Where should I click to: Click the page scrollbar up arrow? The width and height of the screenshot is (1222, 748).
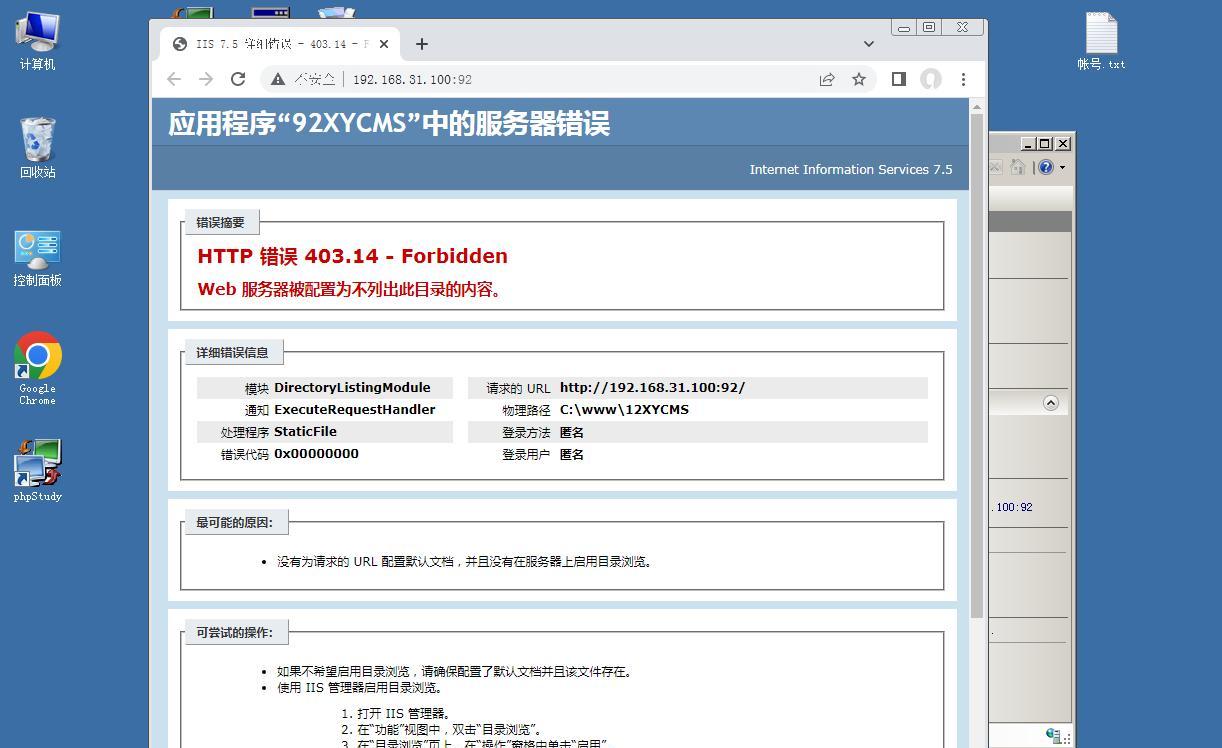(x=977, y=107)
